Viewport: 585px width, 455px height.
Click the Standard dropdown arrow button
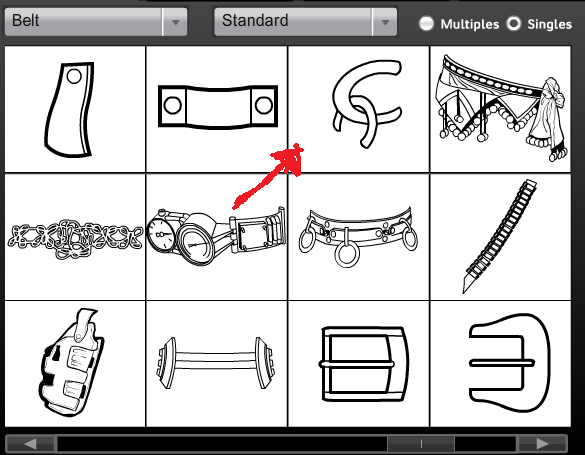[385, 22]
